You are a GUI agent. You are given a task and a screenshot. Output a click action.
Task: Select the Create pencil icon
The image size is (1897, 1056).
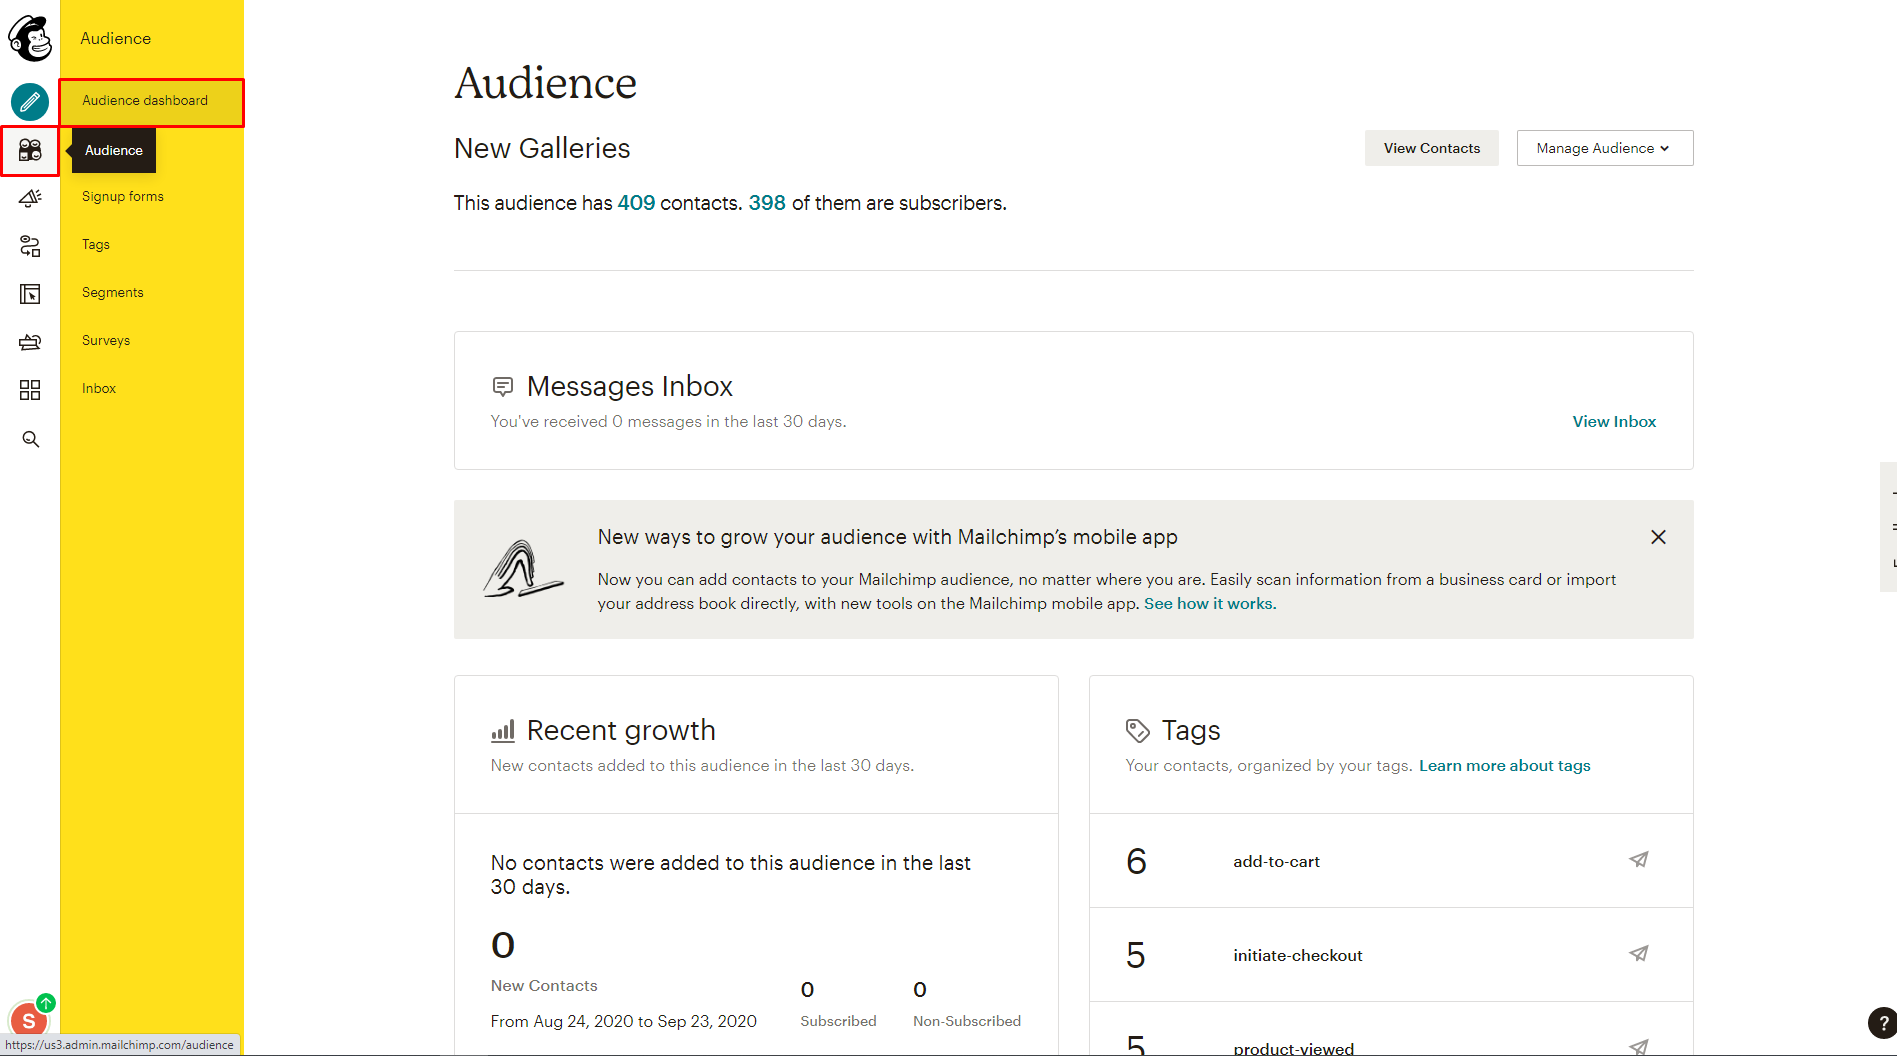coord(30,102)
